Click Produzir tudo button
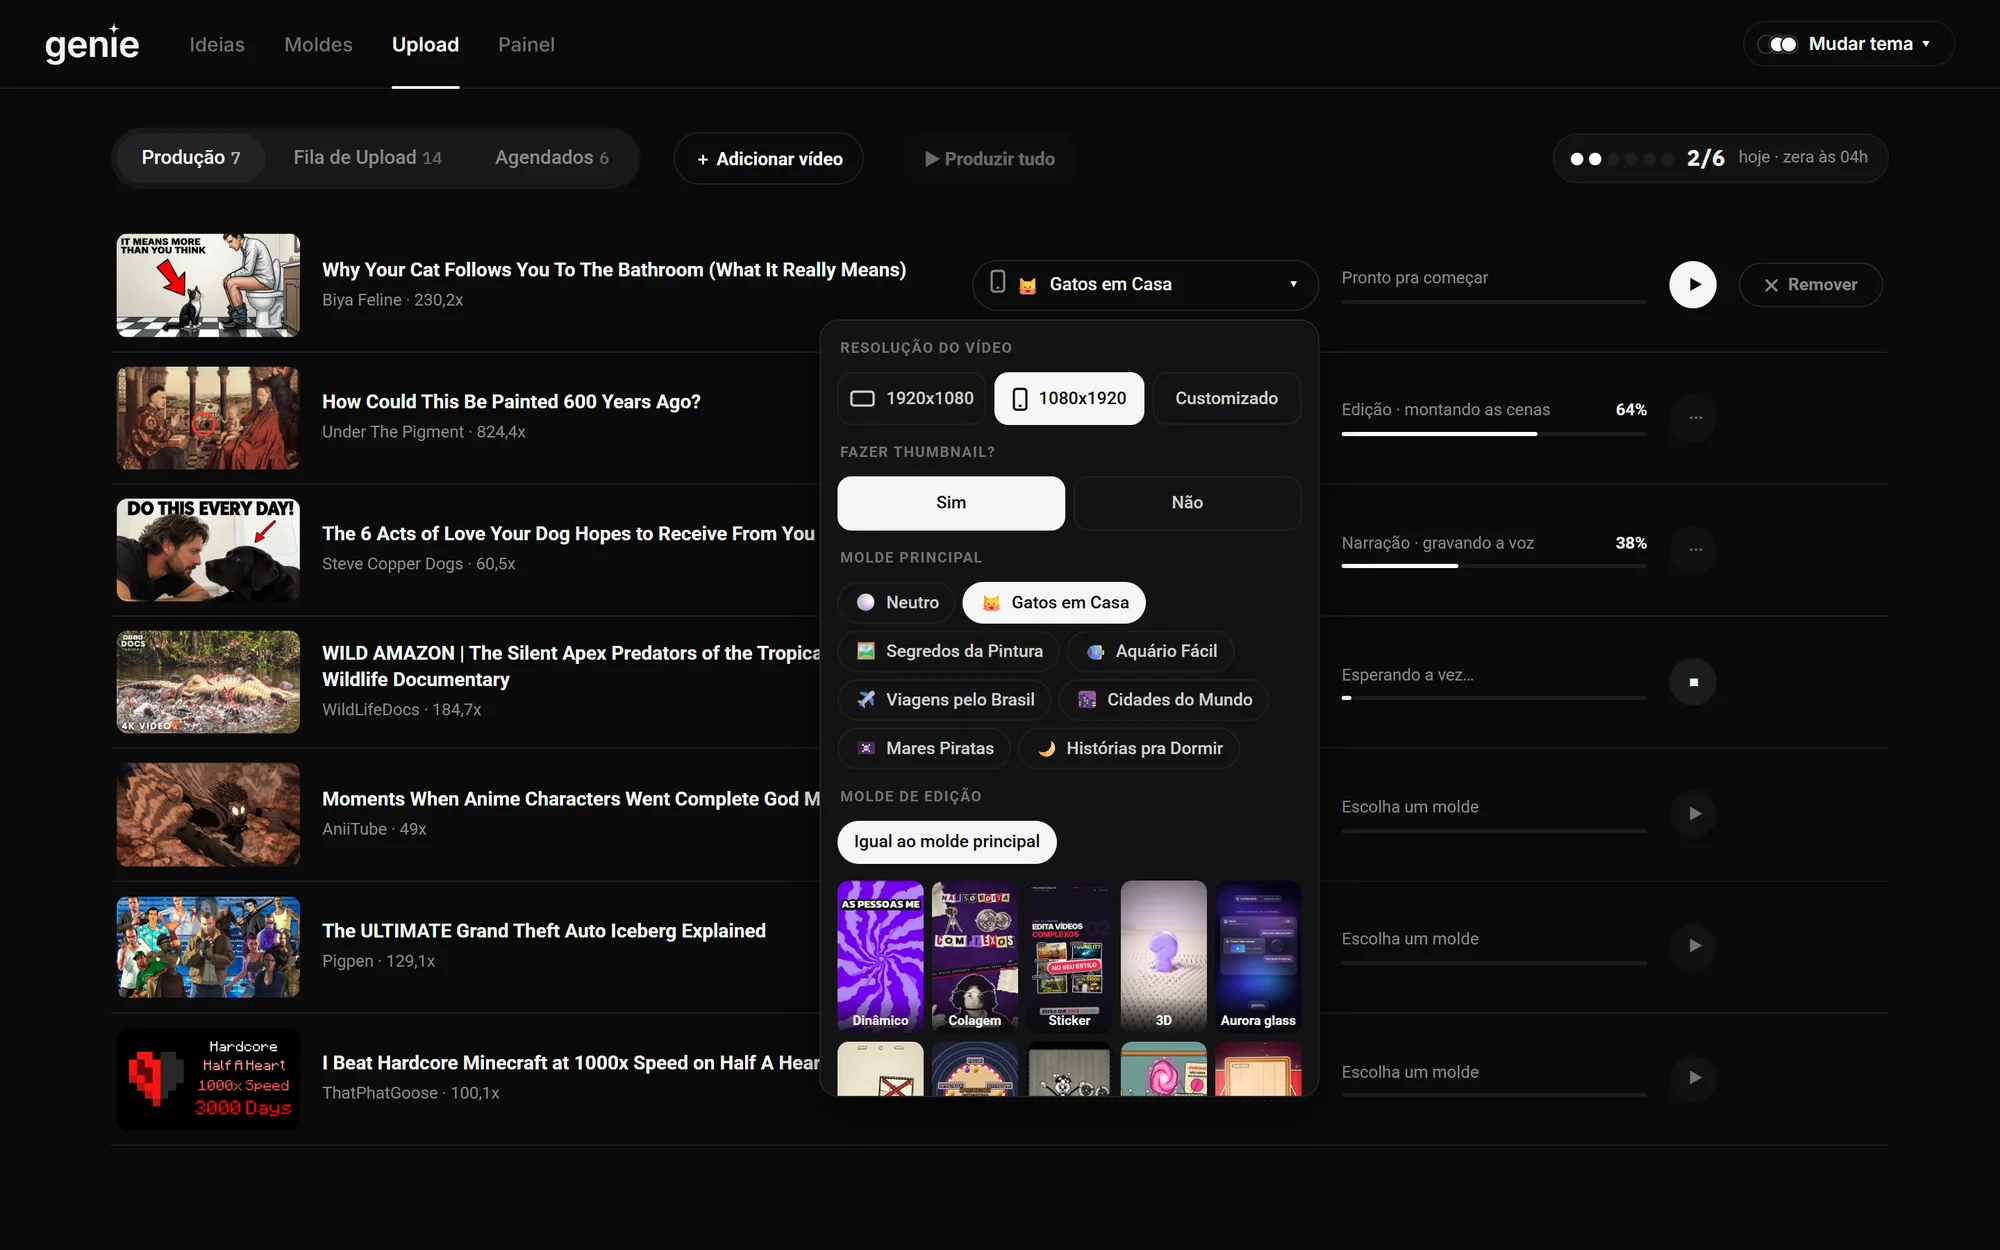The height and width of the screenshot is (1250, 2000). click(x=989, y=159)
